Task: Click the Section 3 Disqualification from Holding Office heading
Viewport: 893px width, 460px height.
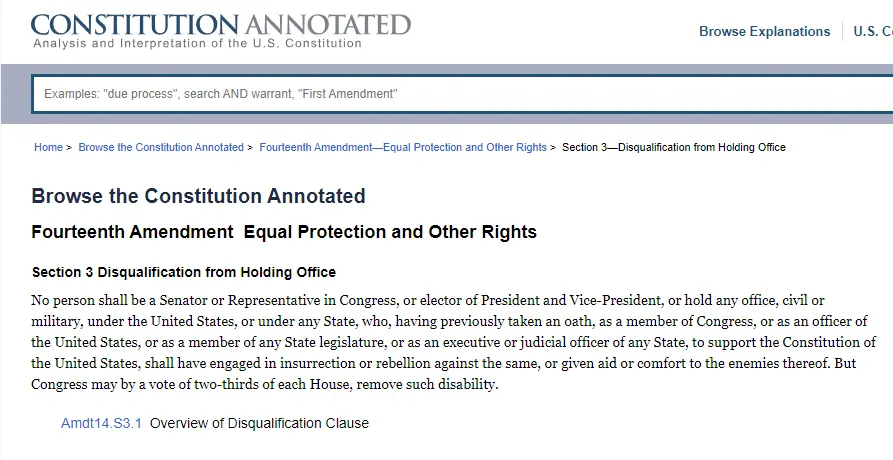Action: click(184, 272)
